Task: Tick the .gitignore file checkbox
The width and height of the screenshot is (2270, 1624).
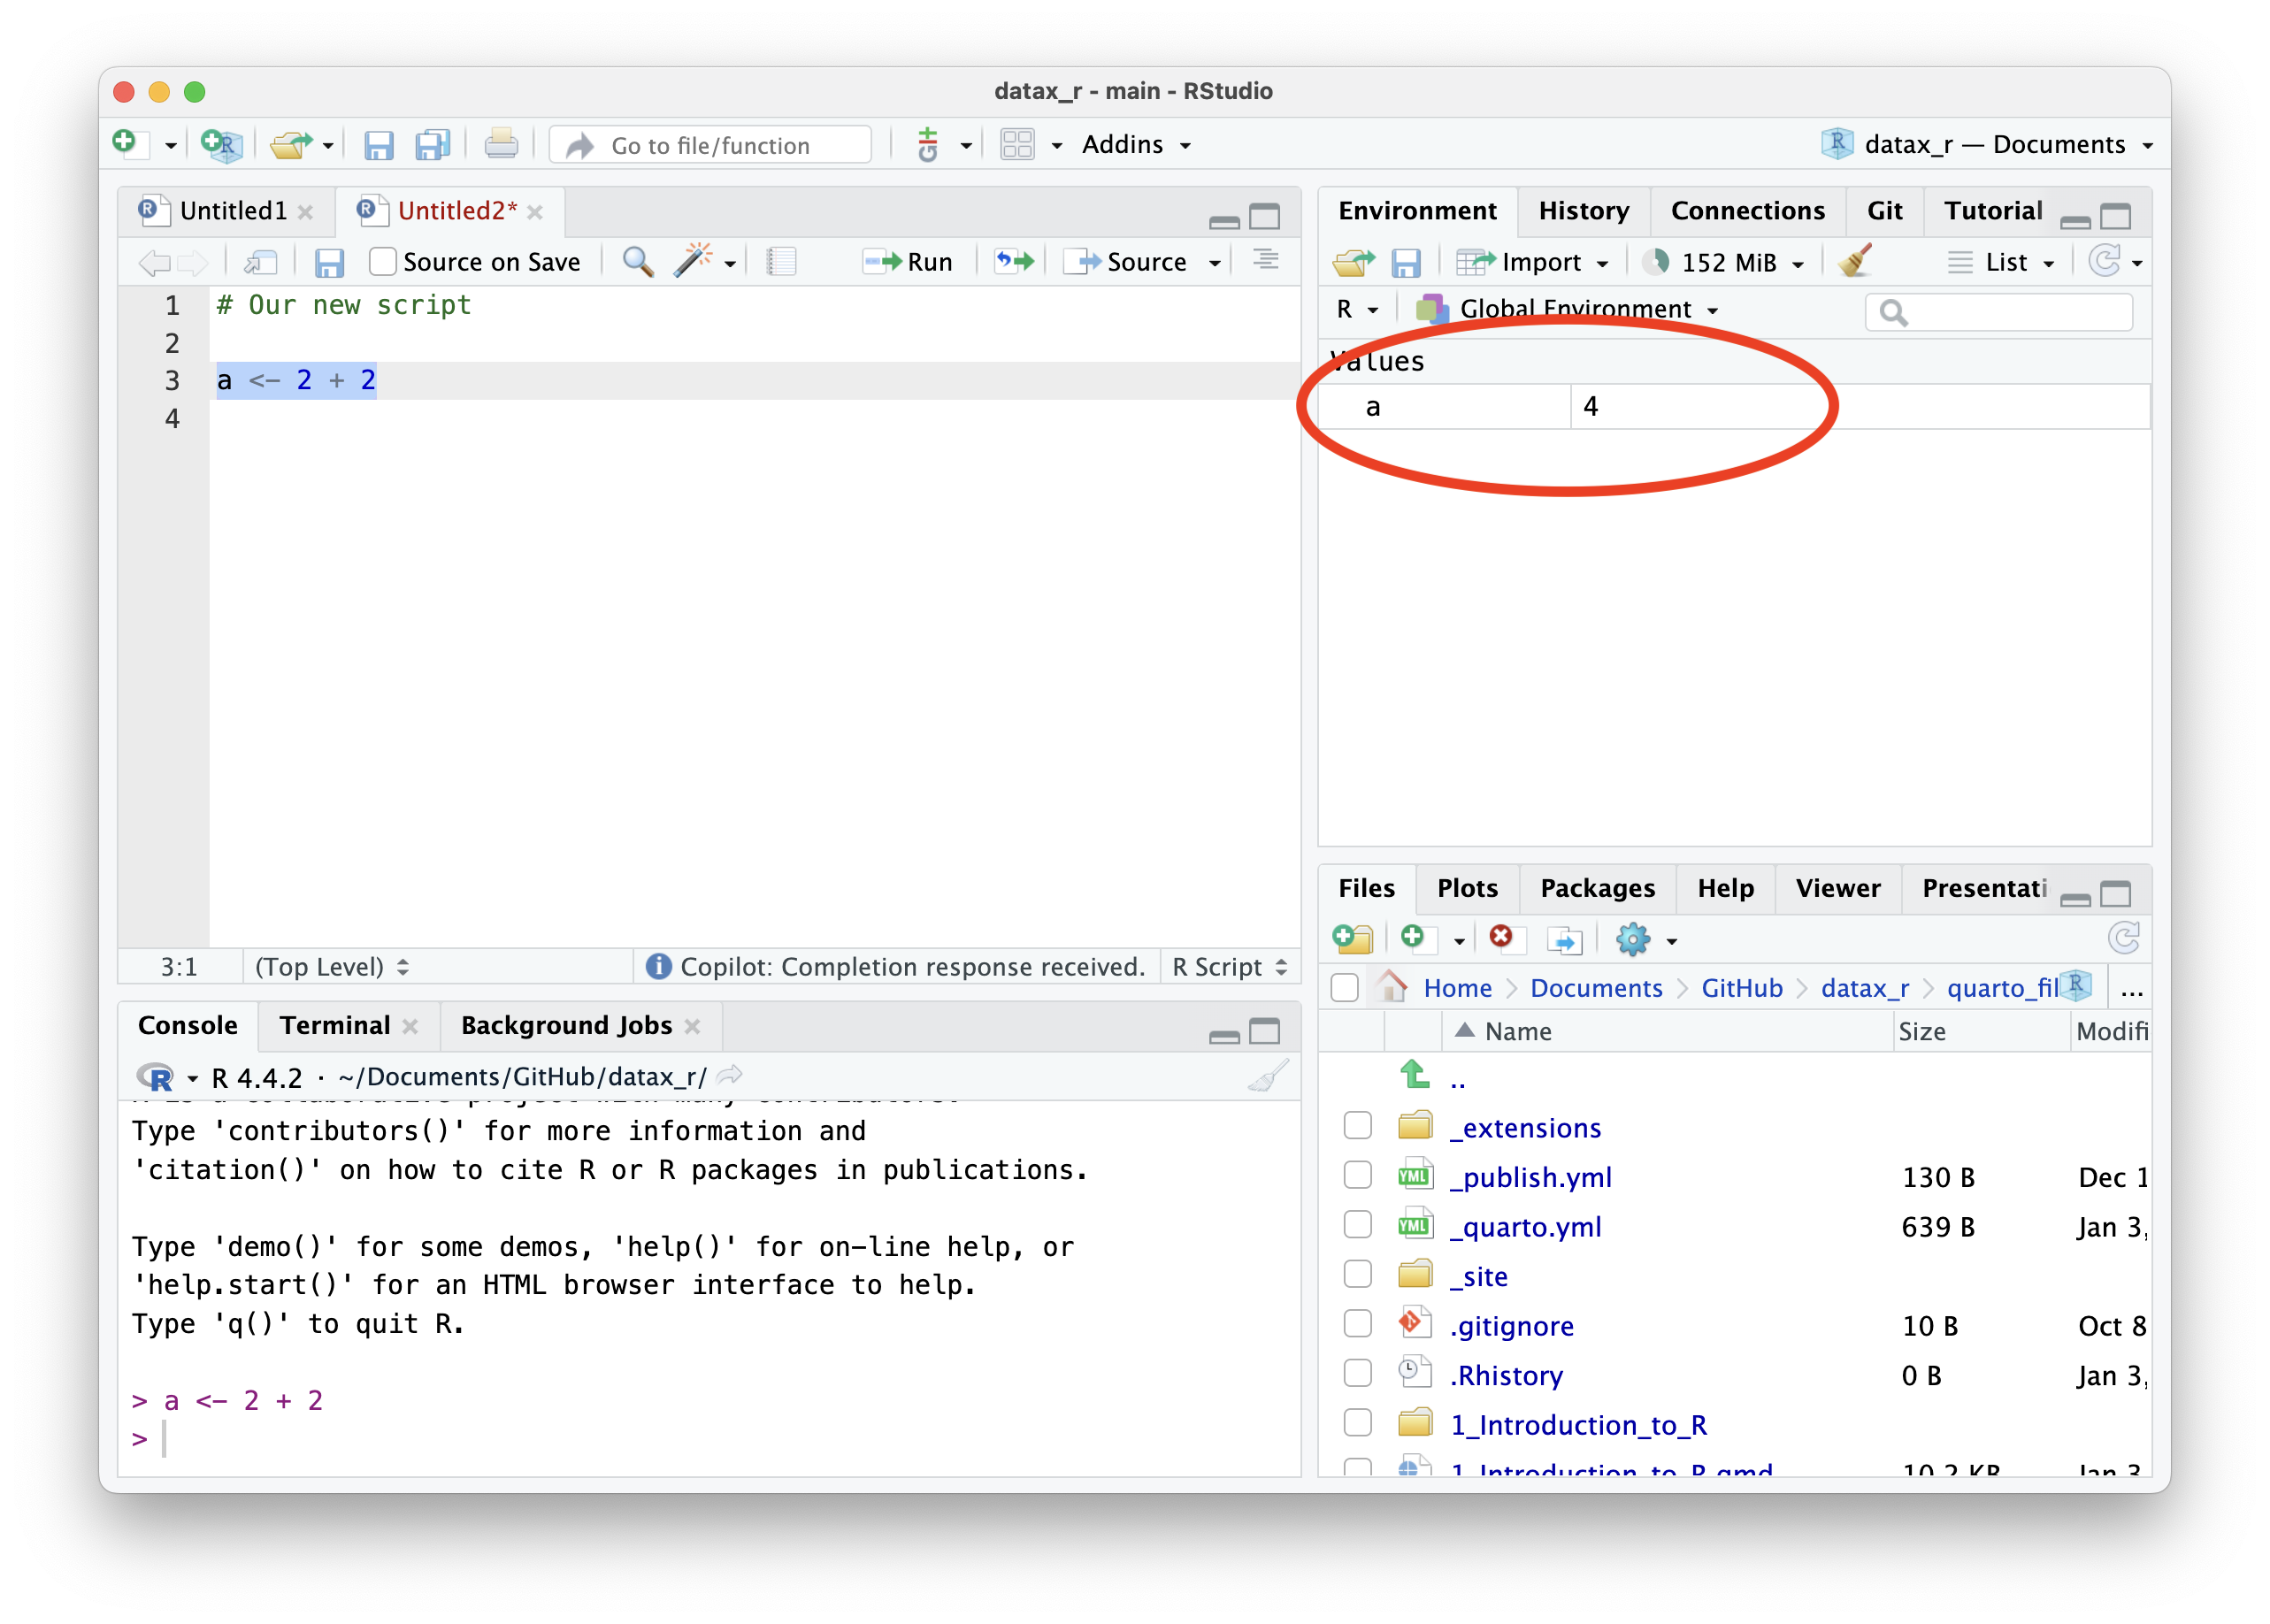Action: point(1357,1324)
